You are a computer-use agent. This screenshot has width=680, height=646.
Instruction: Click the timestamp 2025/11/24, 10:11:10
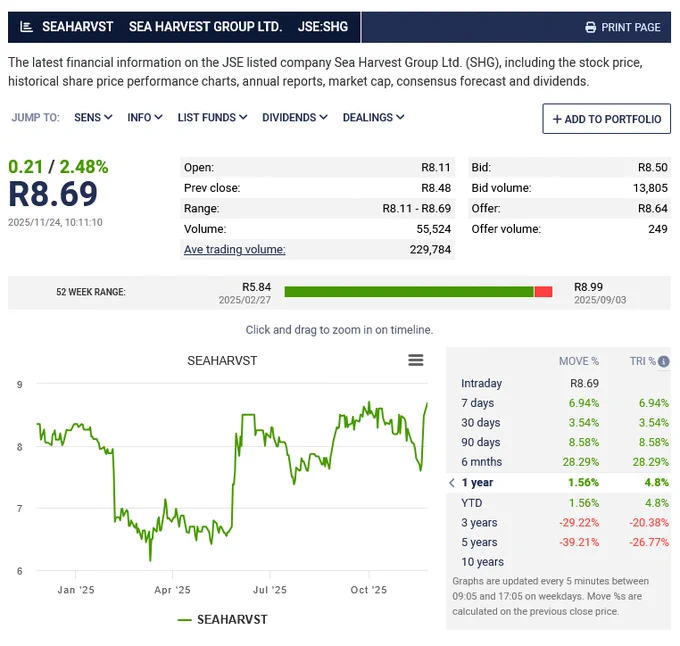55,222
